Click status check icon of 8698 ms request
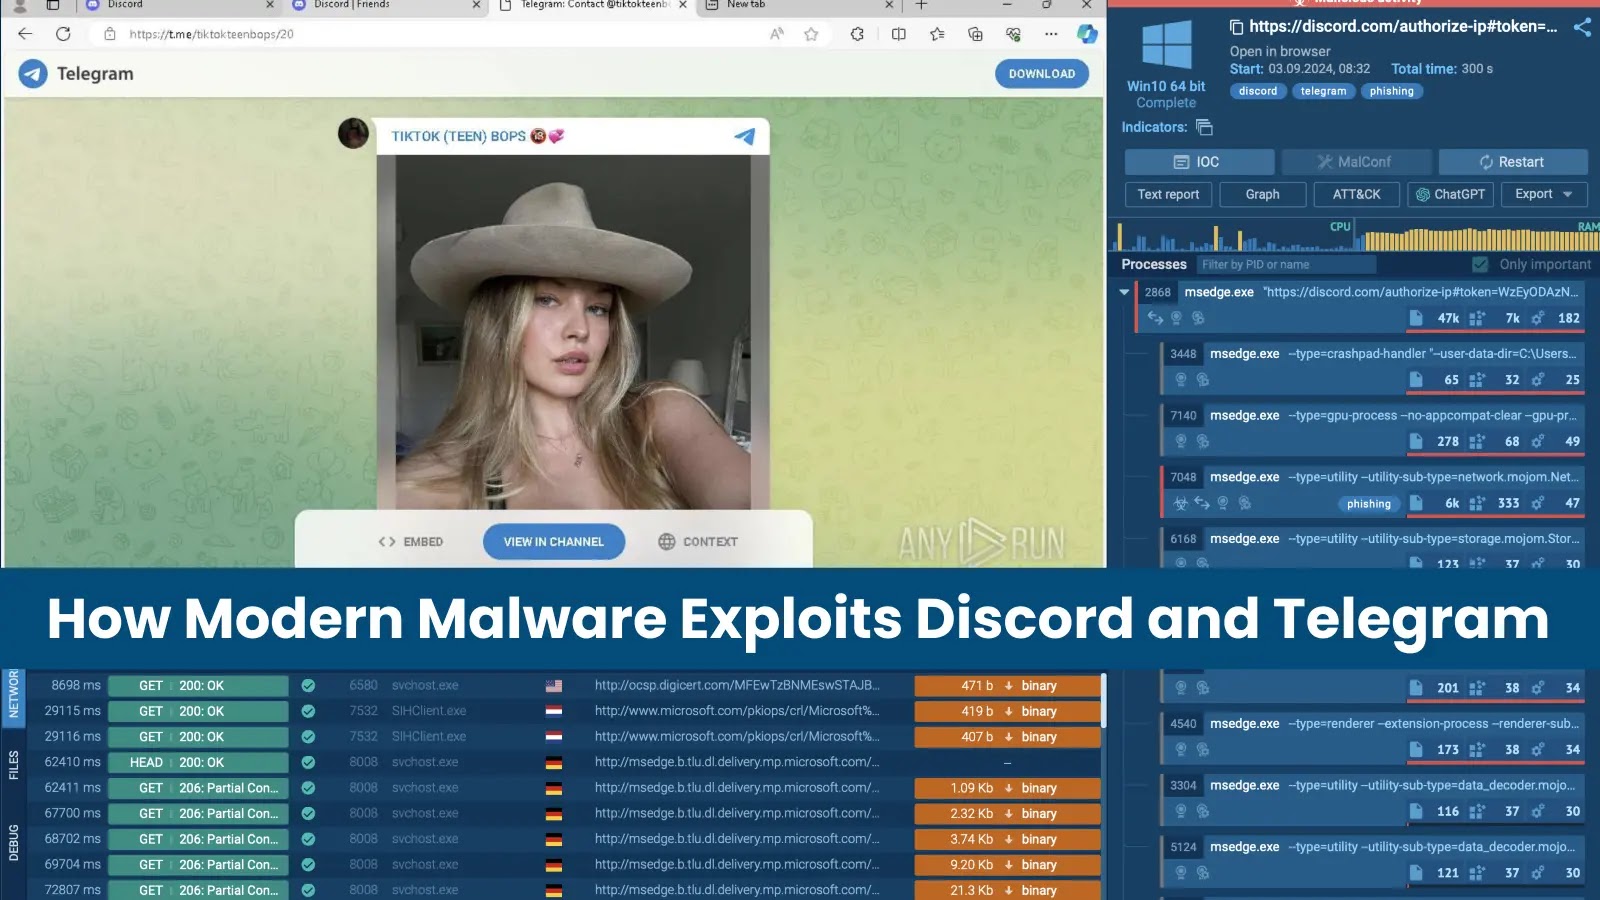The image size is (1600, 900). coord(308,686)
